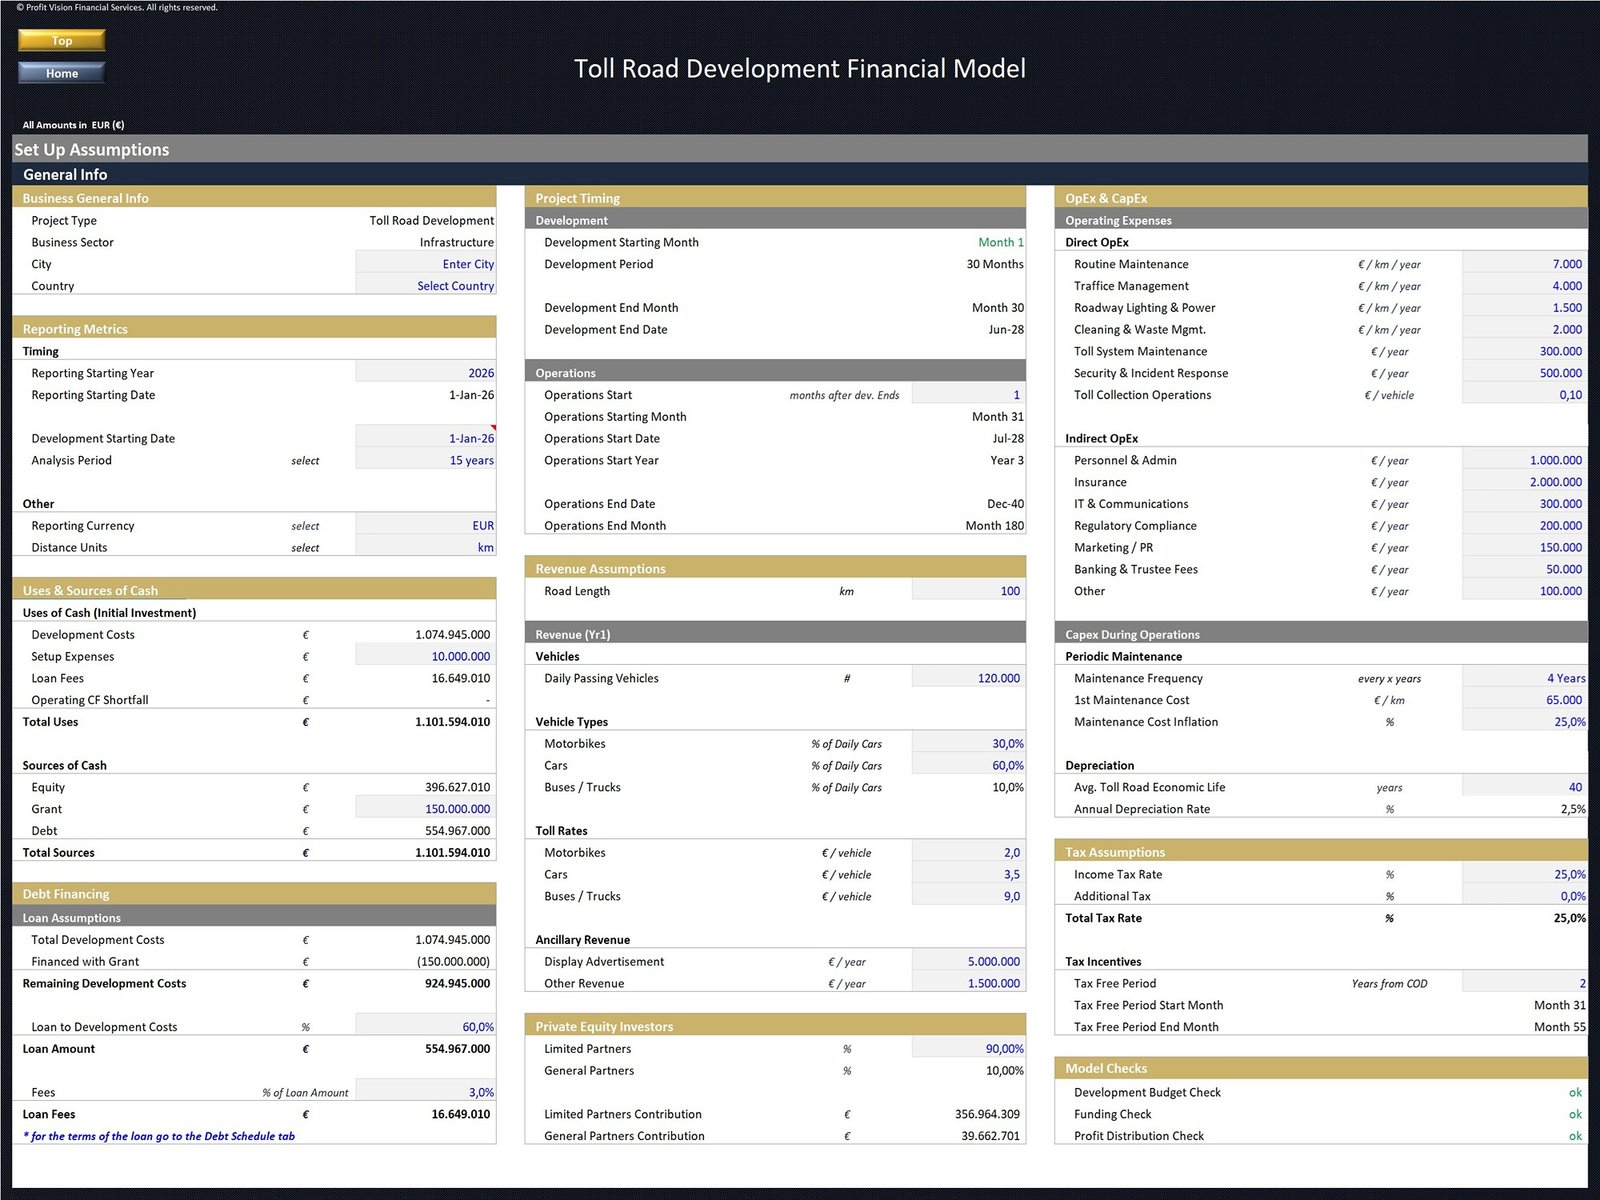Click the Cars toll rate cell 3,5
The width and height of the screenshot is (1600, 1200).
[x=967, y=874]
